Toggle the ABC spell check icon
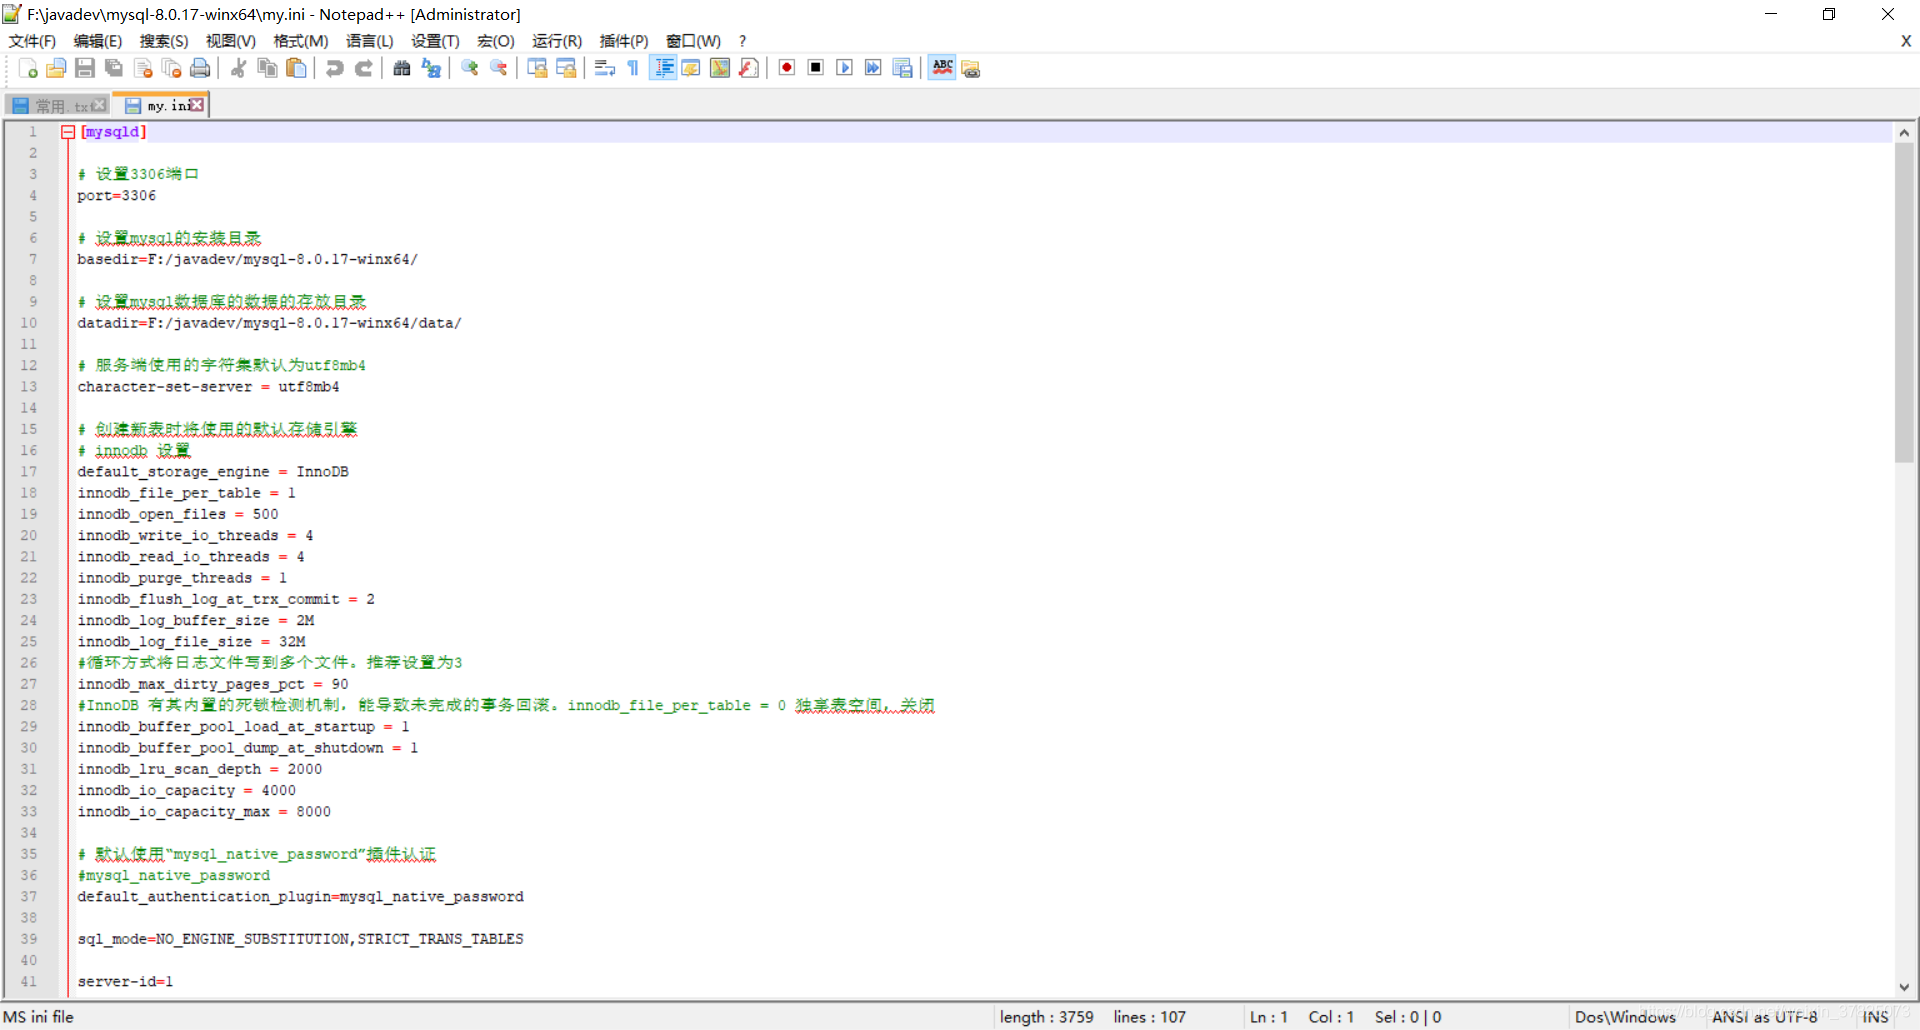This screenshot has height=1030, width=1920. 942,68
